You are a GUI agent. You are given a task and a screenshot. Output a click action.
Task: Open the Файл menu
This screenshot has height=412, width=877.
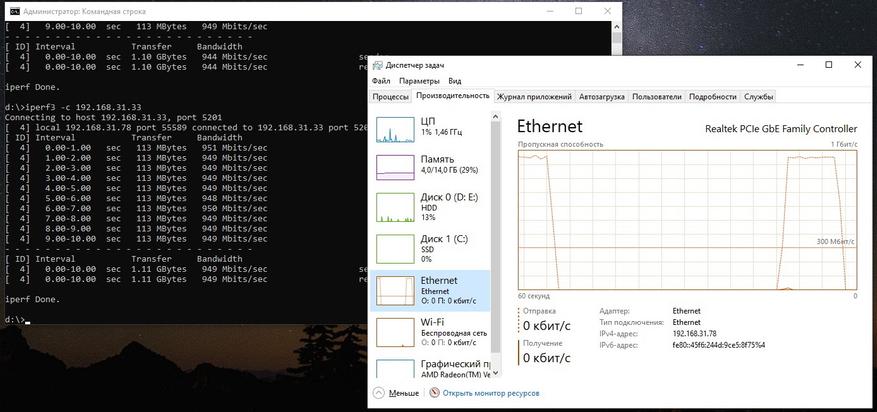click(x=381, y=81)
